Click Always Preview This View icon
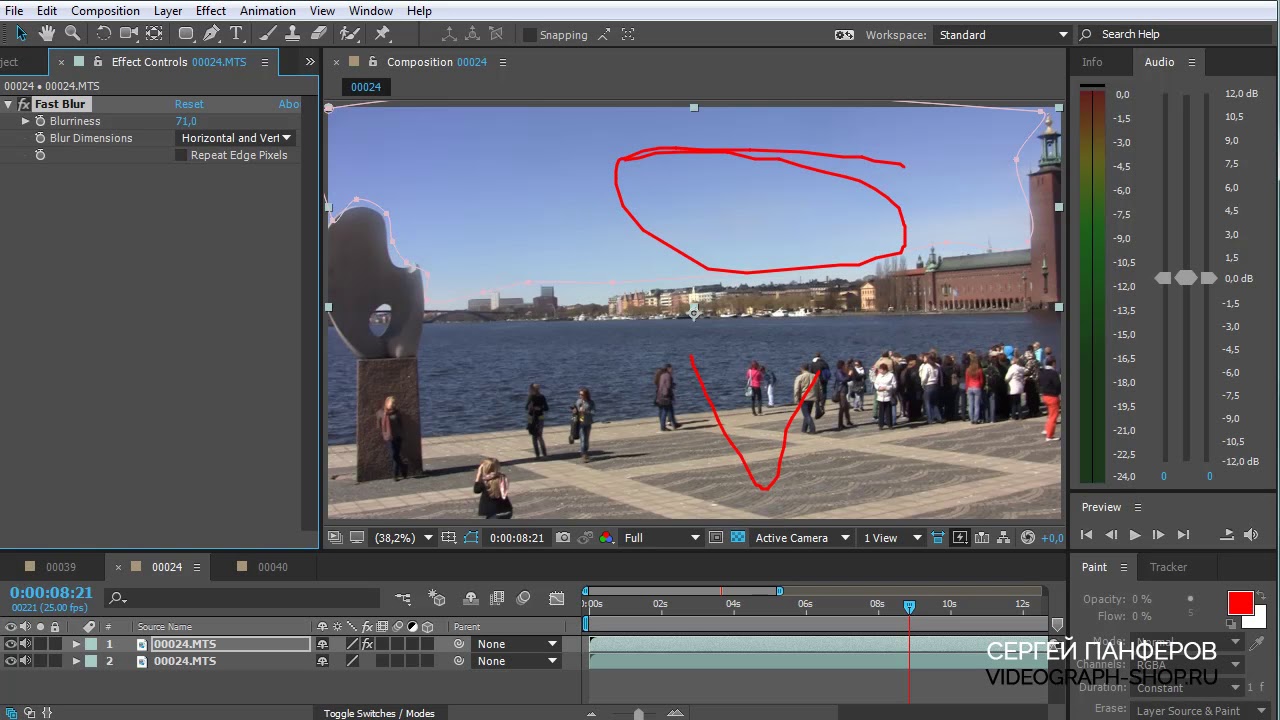The width and height of the screenshot is (1280, 720). [335, 538]
